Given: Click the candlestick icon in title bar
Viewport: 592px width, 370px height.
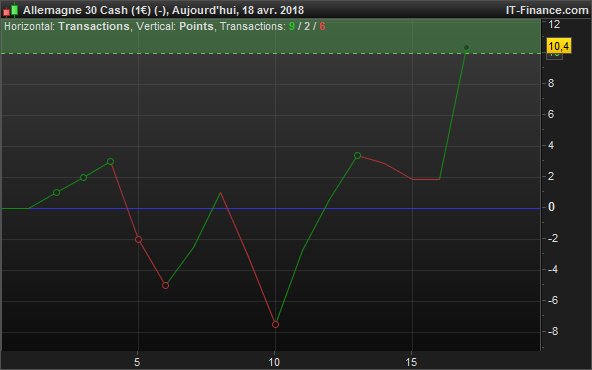Looking at the screenshot, I should [11, 10].
